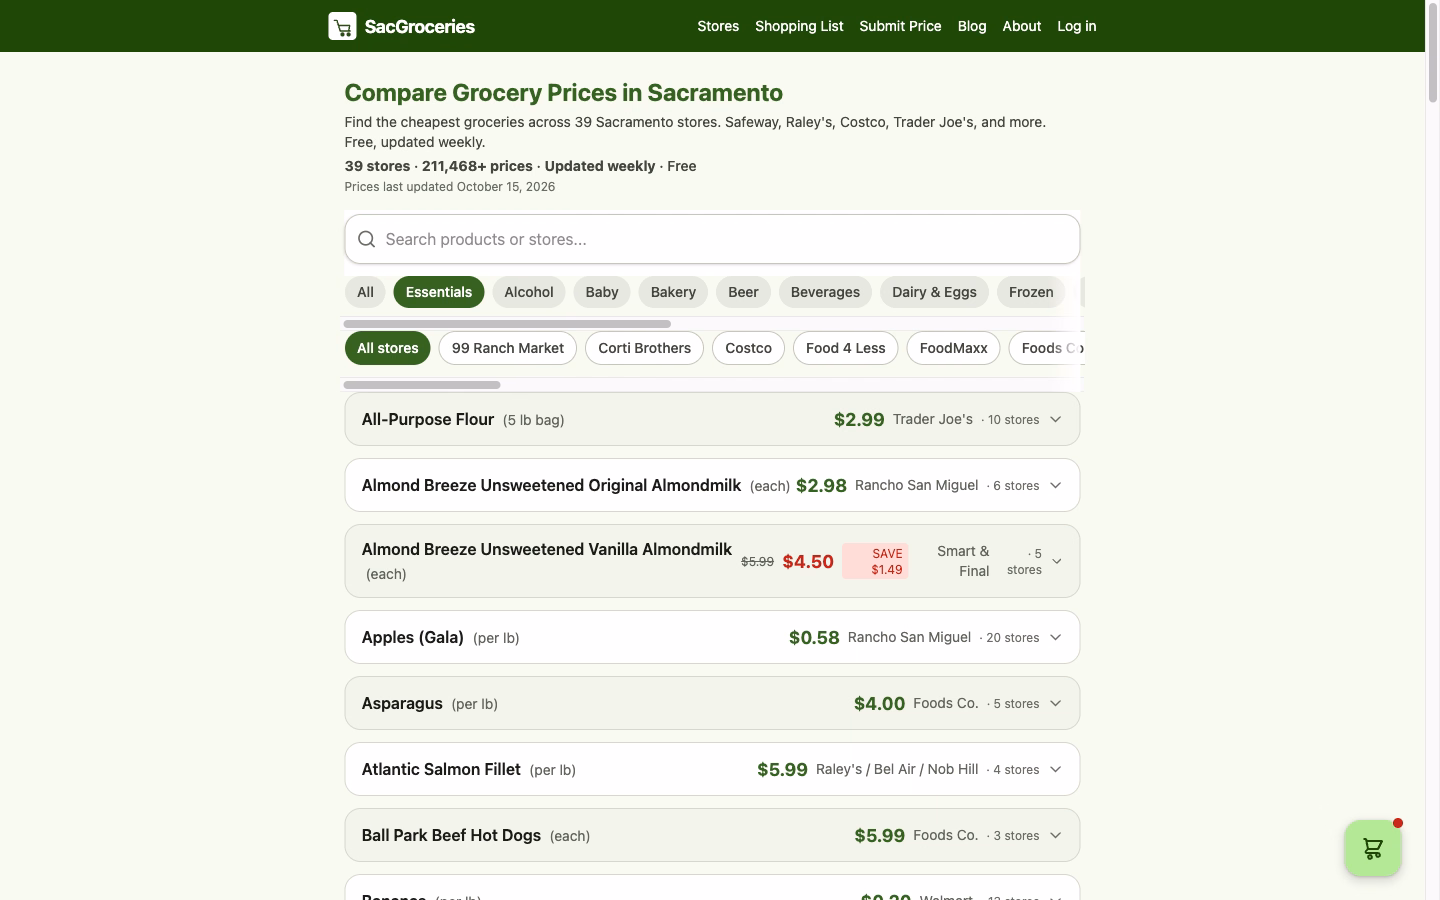
Task: Filter by Dairy & Eggs category
Action: pos(934,292)
